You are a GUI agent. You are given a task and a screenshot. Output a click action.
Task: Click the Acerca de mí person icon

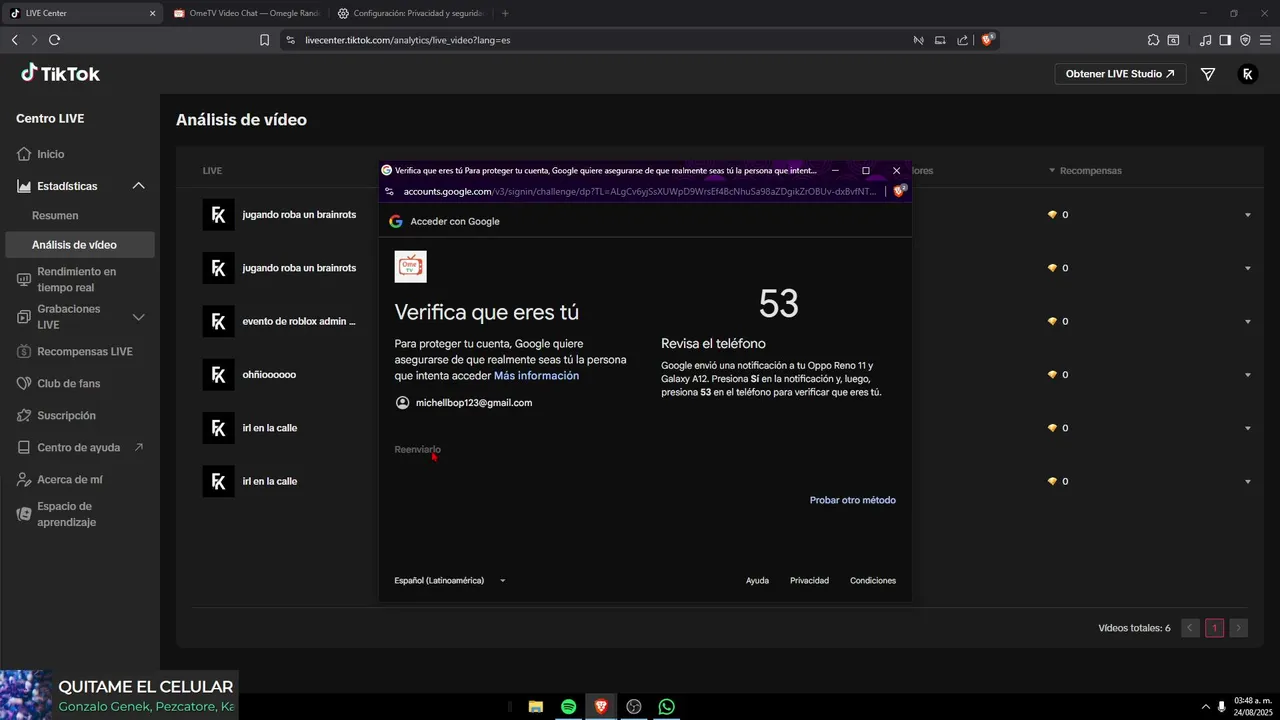coord(25,479)
